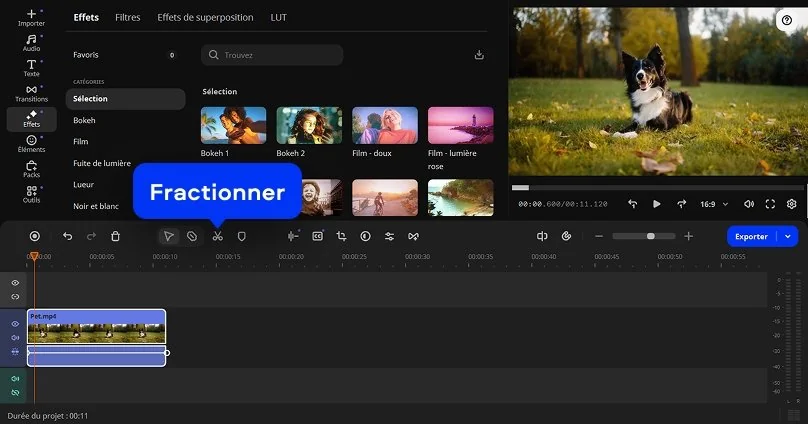
Task: Open the help question mark icon
Action: click(786, 20)
